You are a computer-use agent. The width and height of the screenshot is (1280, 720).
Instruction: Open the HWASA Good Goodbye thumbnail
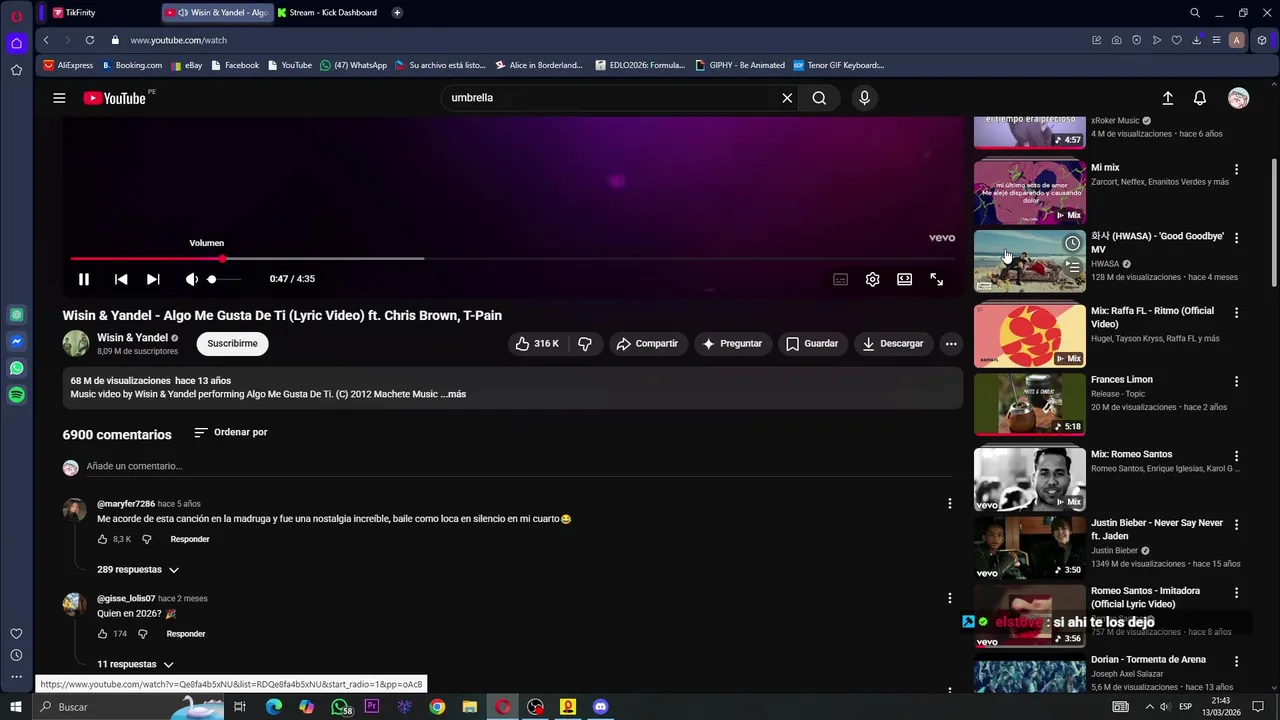[1029, 262]
